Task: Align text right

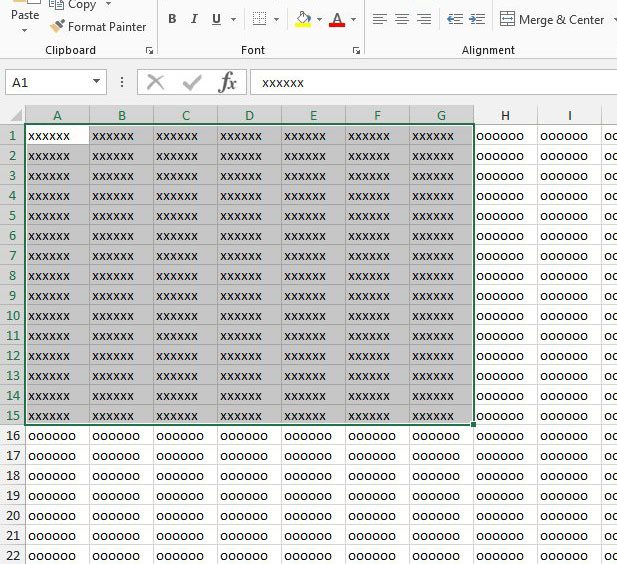Action: point(424,19)
